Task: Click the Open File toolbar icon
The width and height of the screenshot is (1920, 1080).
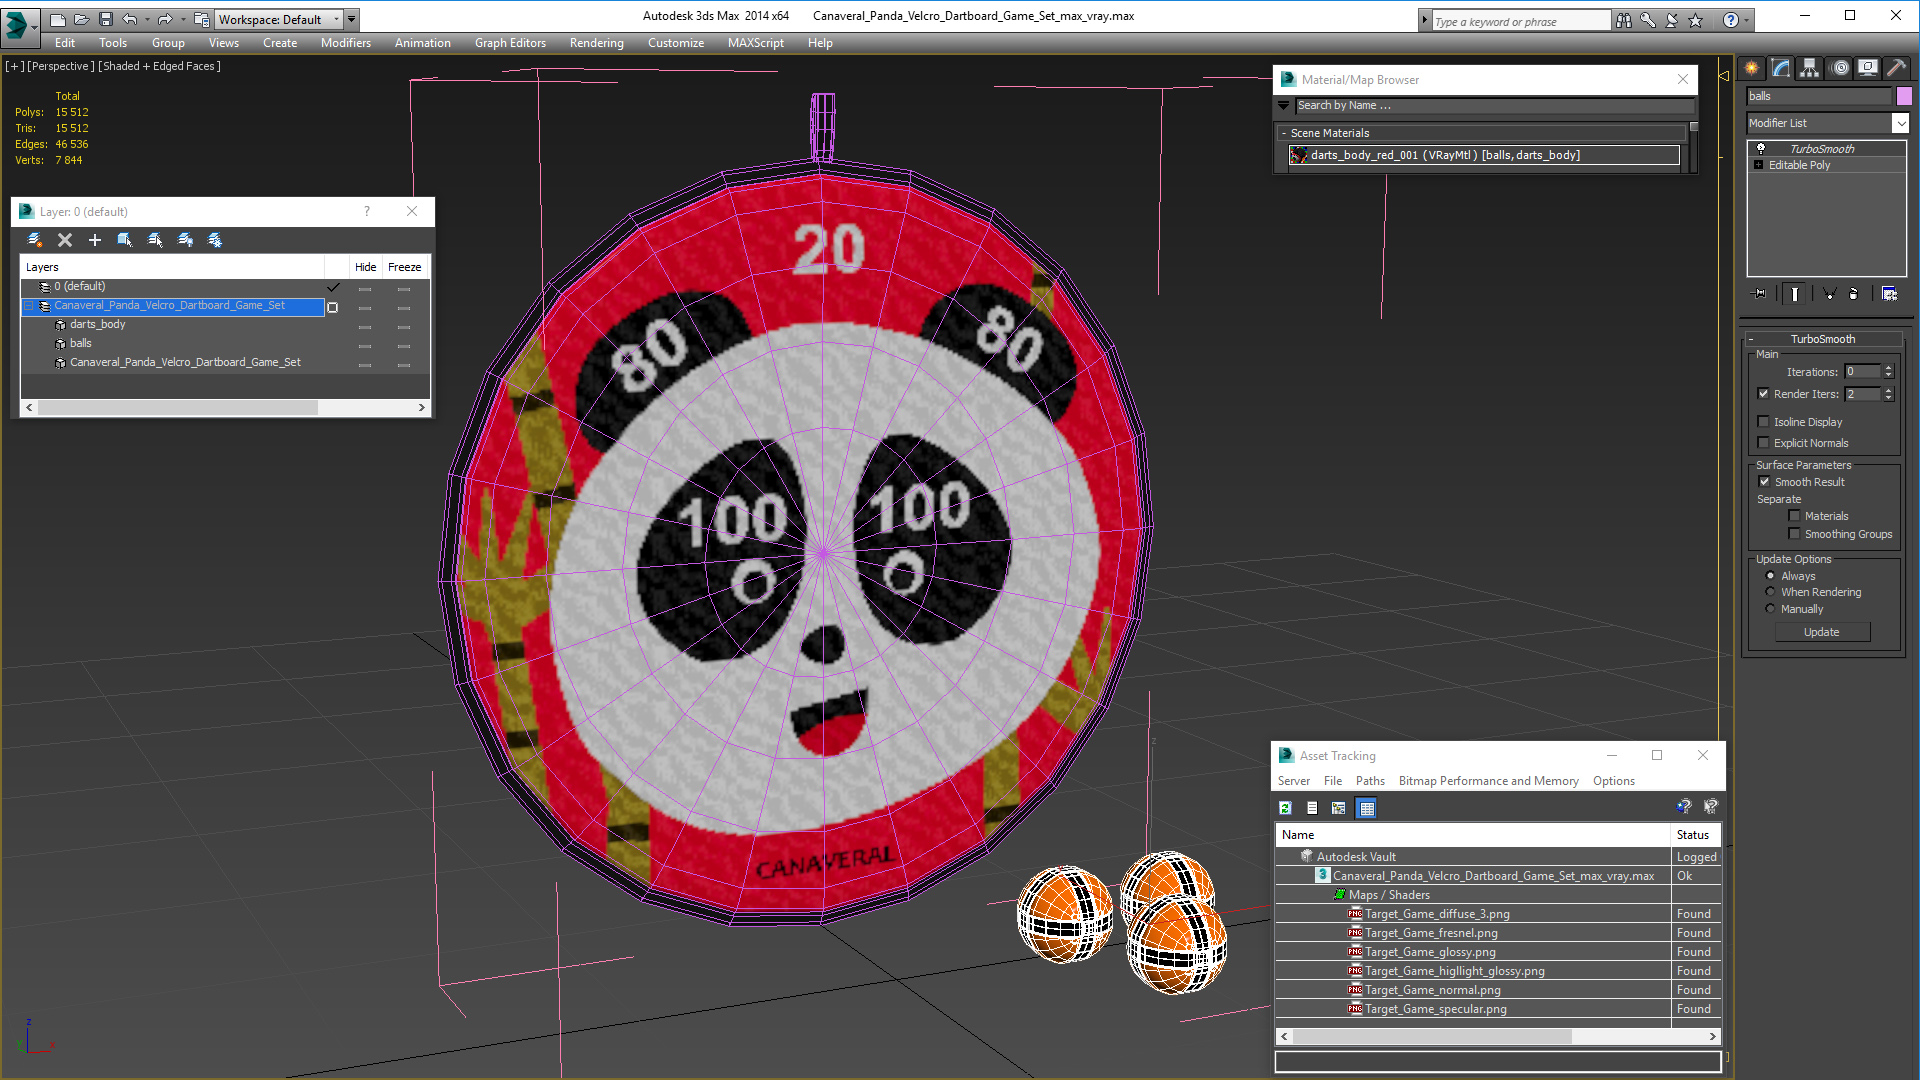Action: pyautogui.click(x=82, y=19)
